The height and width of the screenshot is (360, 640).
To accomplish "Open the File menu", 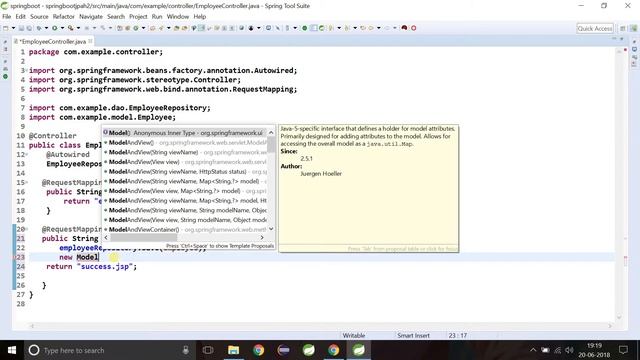I will click(x=7, y=17).
